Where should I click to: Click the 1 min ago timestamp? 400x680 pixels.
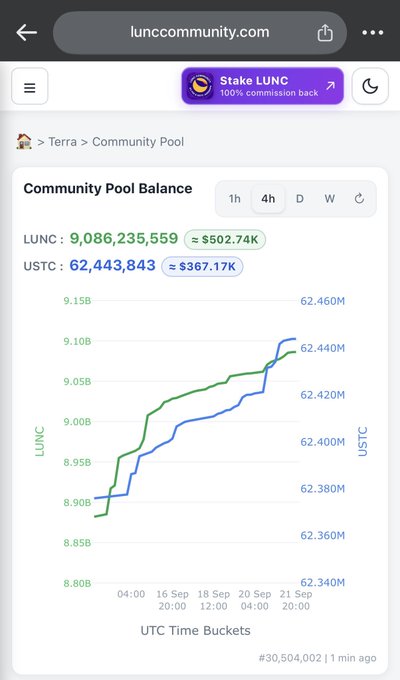tap(353, 658)
